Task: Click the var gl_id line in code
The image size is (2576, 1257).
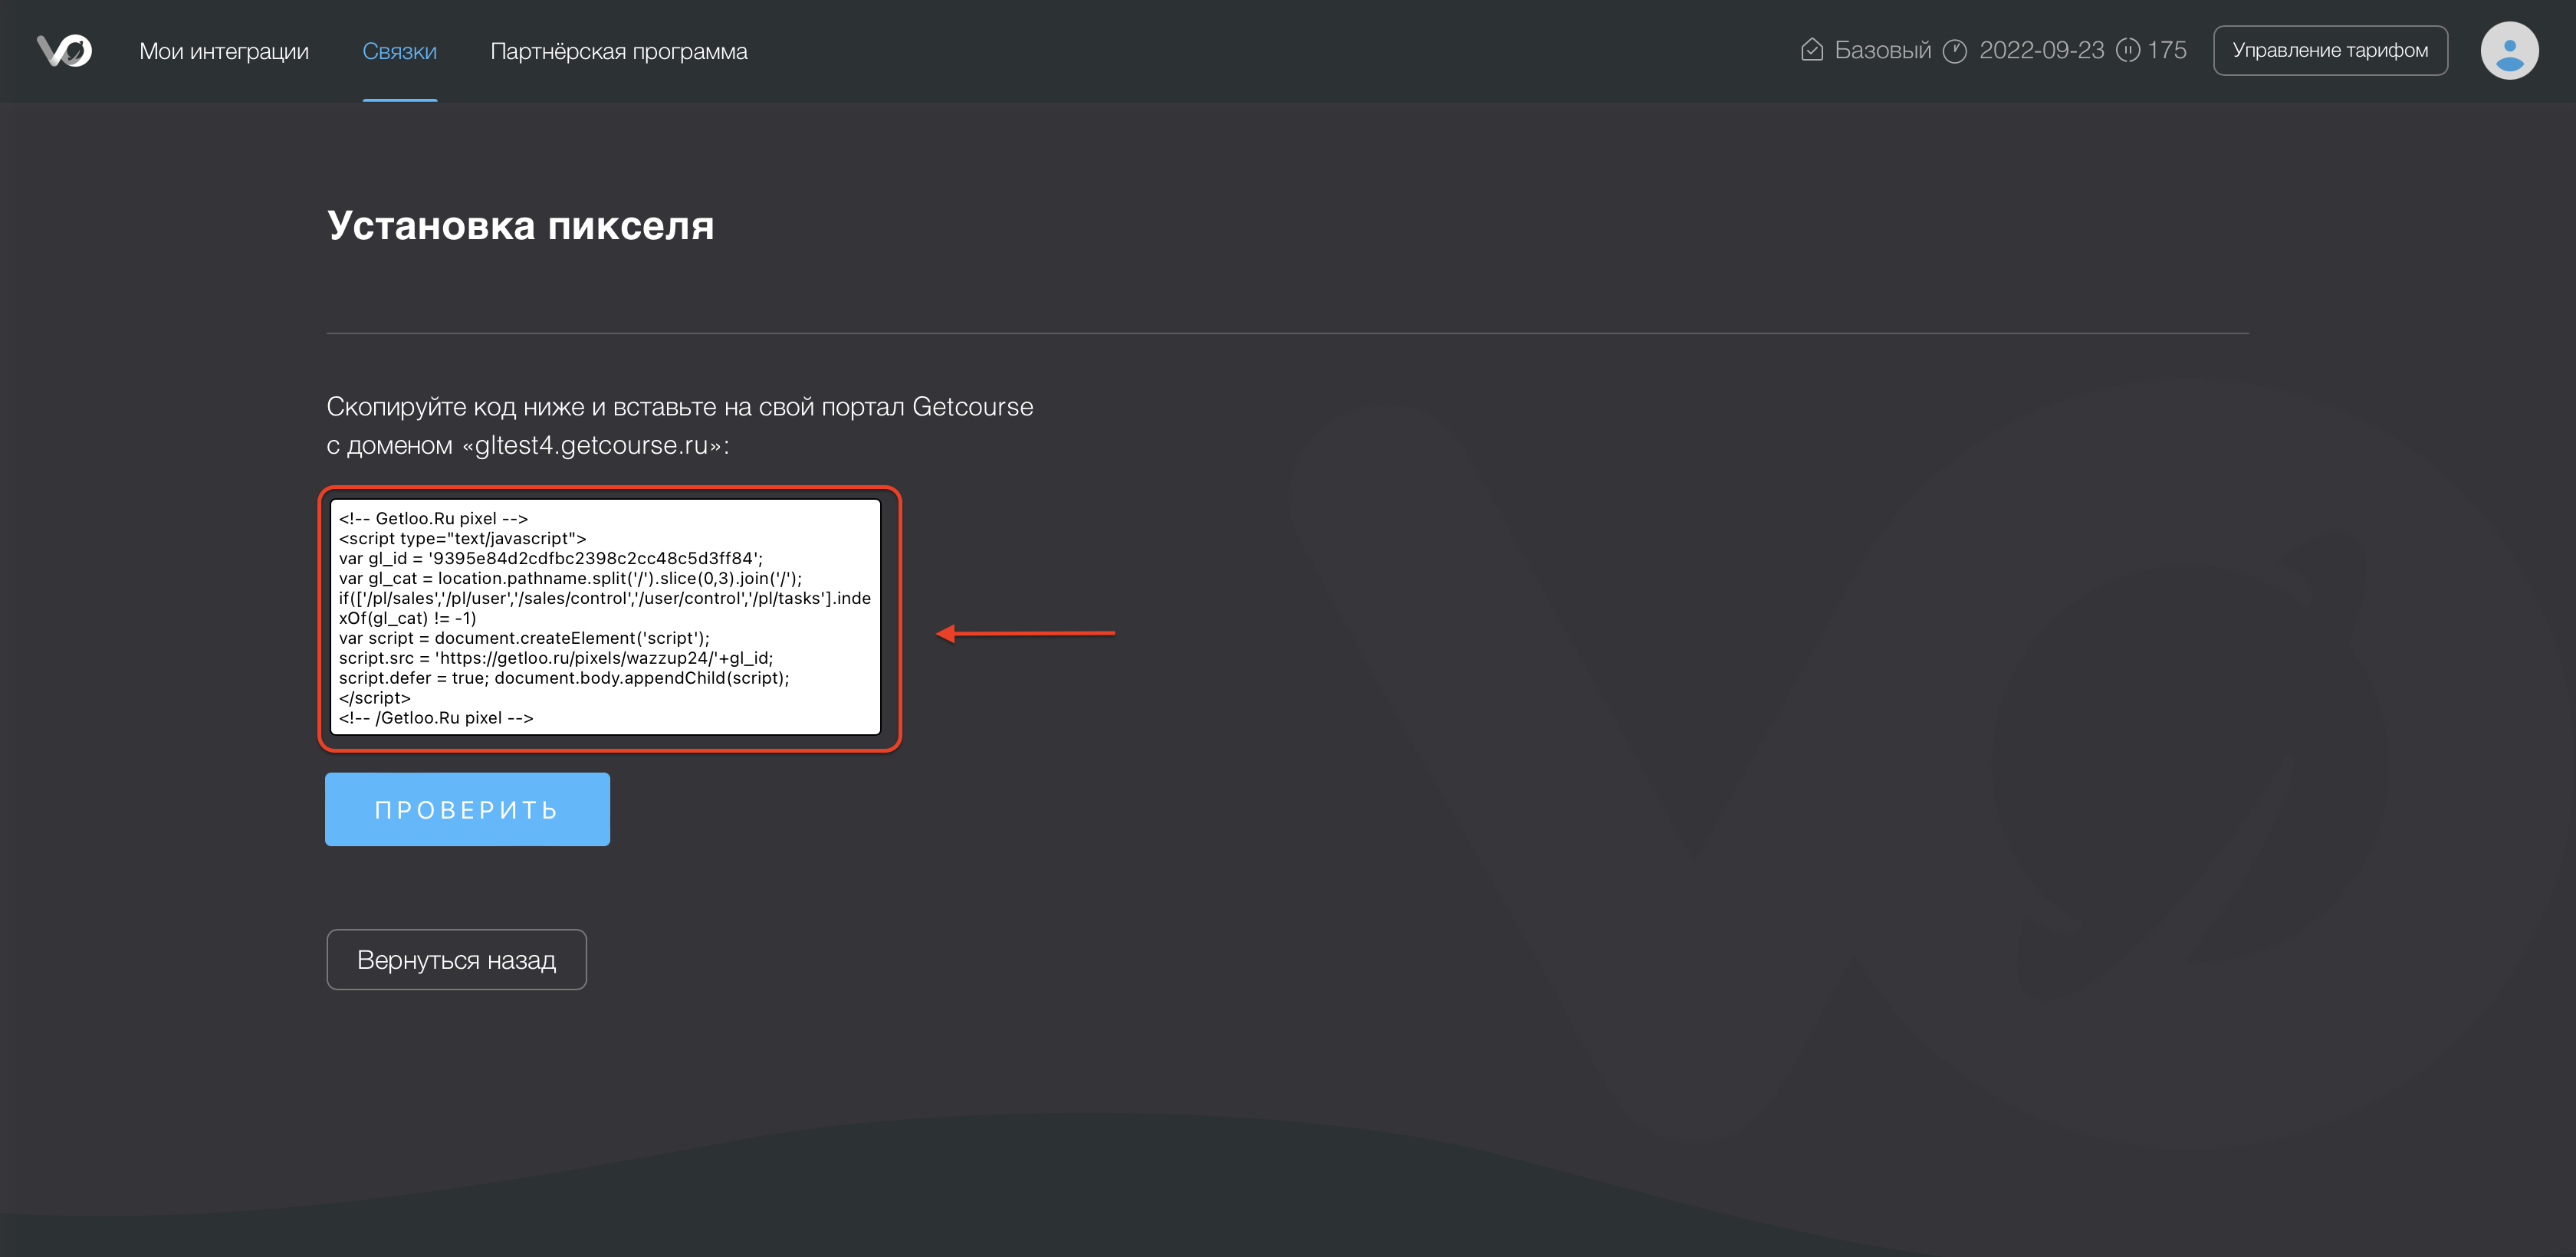Action: tap(550, 558)
